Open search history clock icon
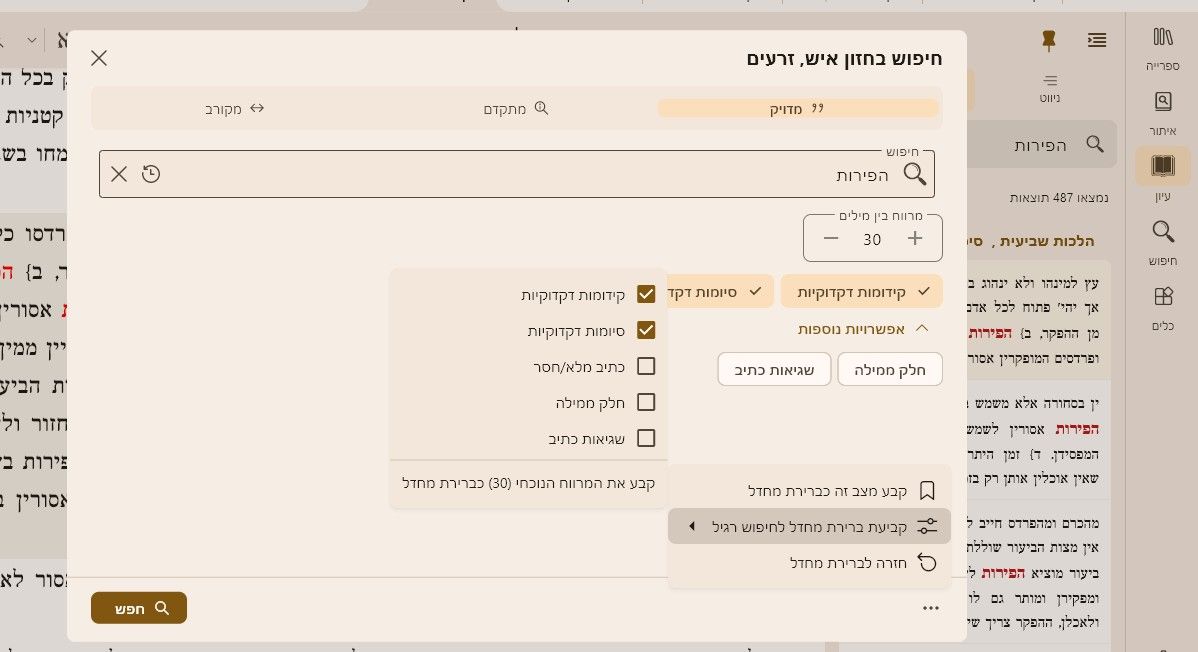1198x652 pixels. (151, 174)
